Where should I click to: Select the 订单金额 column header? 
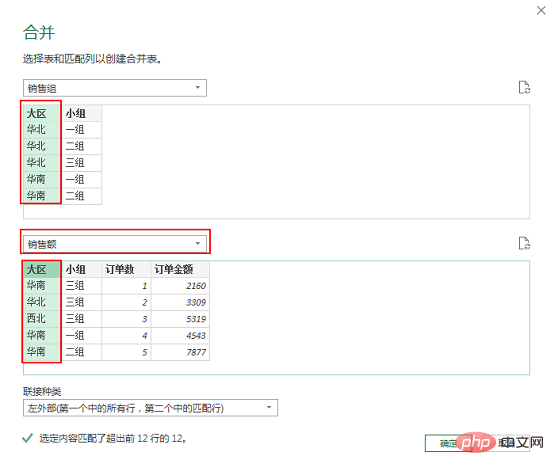(x=180, y=269)
